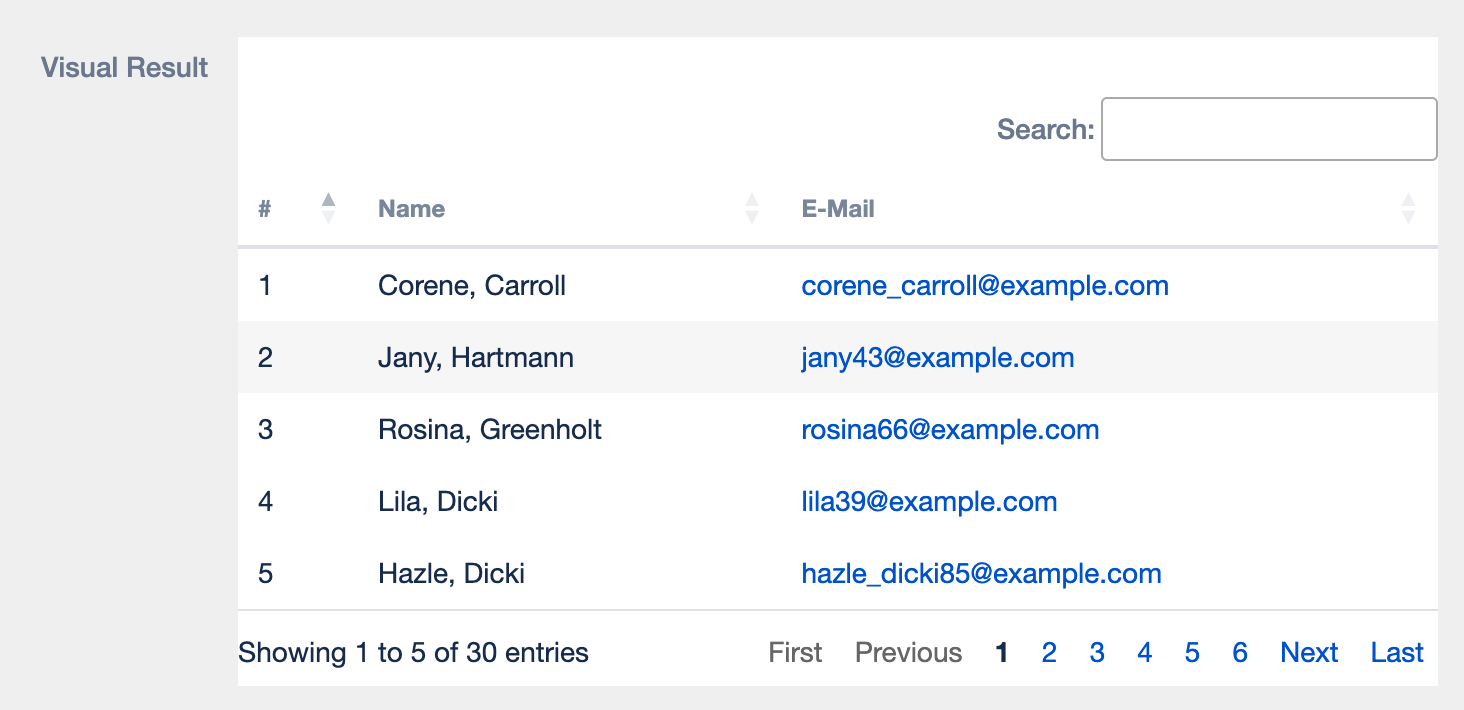Open hazle_dicki85@example.com email link

(x=981, y=574)
